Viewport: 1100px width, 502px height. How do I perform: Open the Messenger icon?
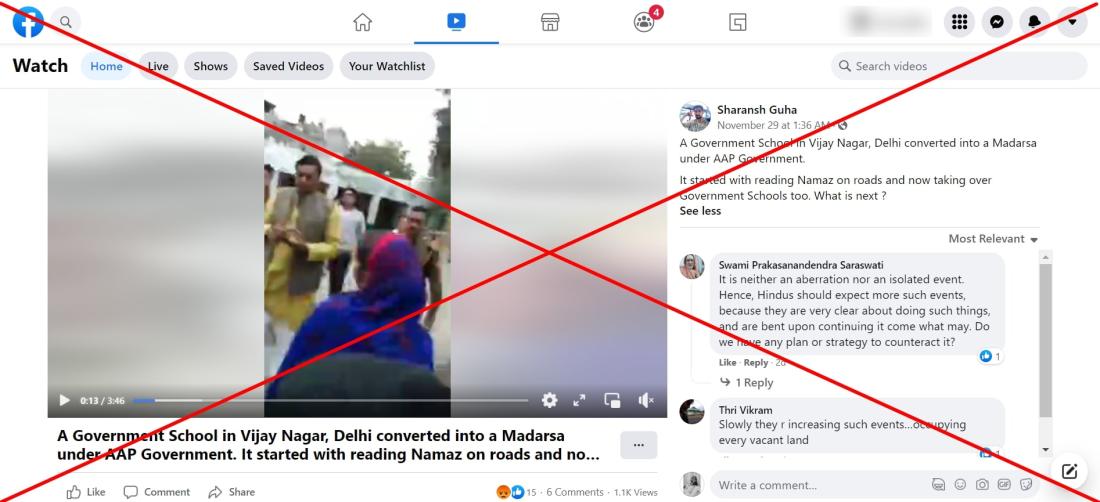(996, 22)
